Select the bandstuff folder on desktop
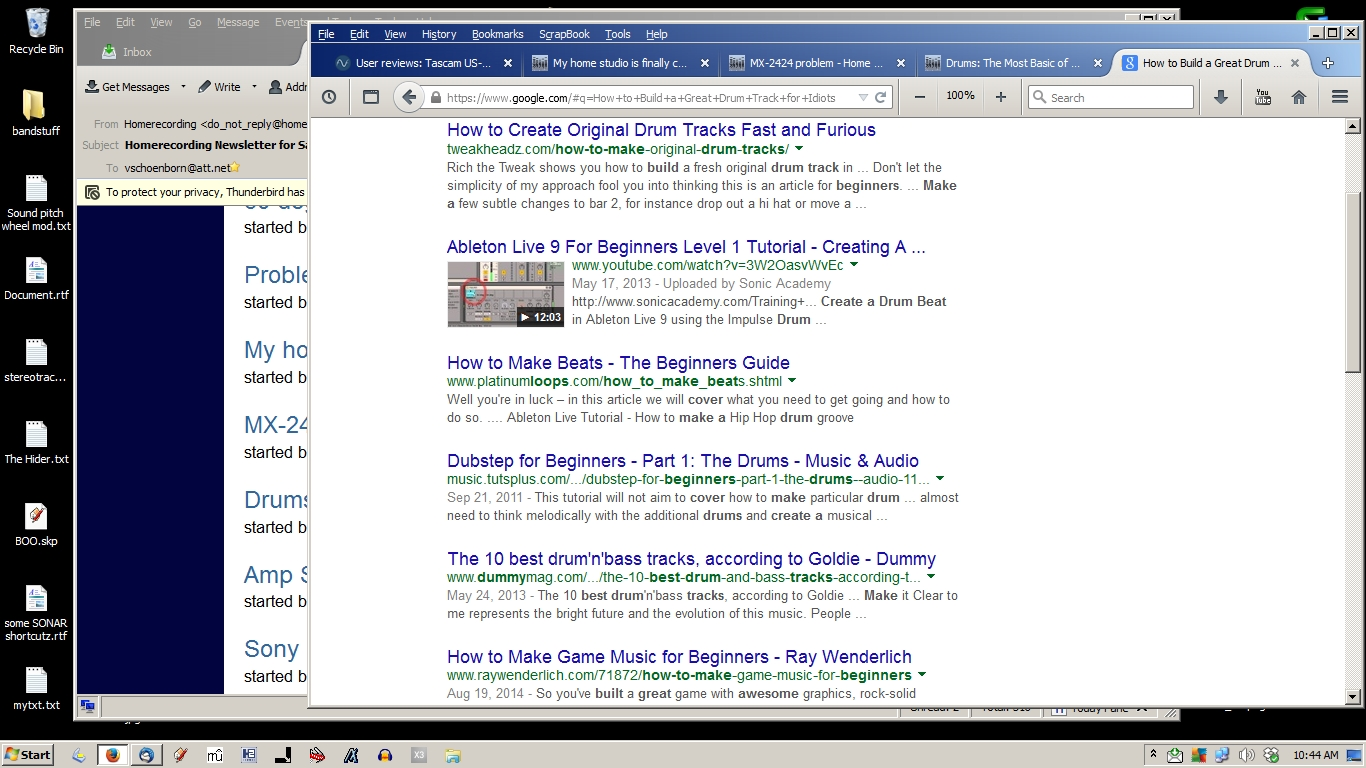 point(36,113)
